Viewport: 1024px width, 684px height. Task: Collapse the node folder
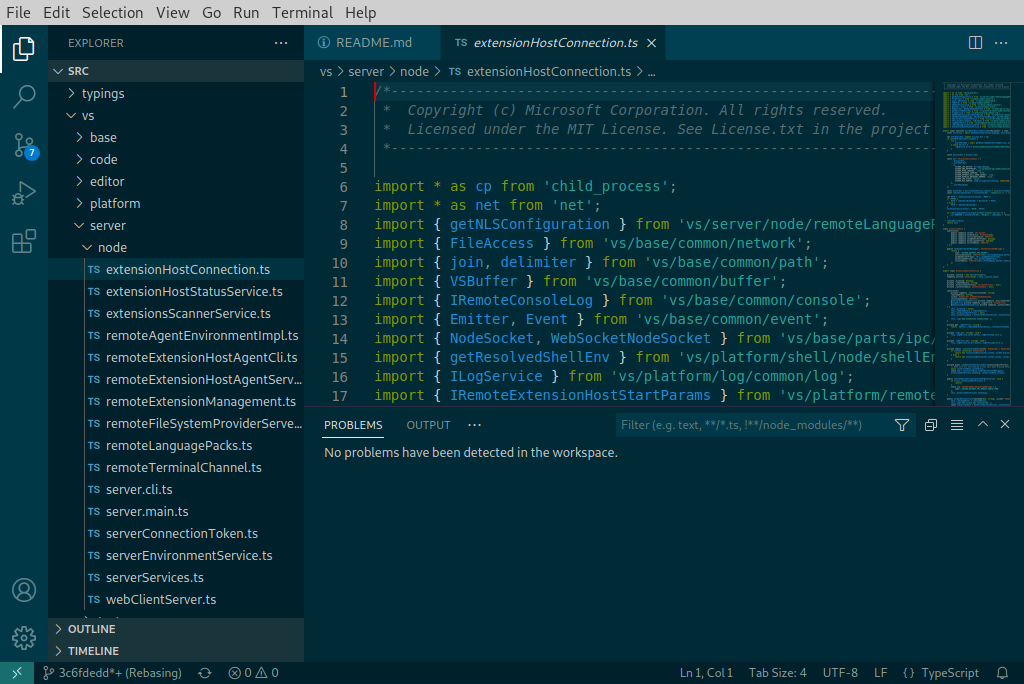pyautogui.click(x=176, y=248)
